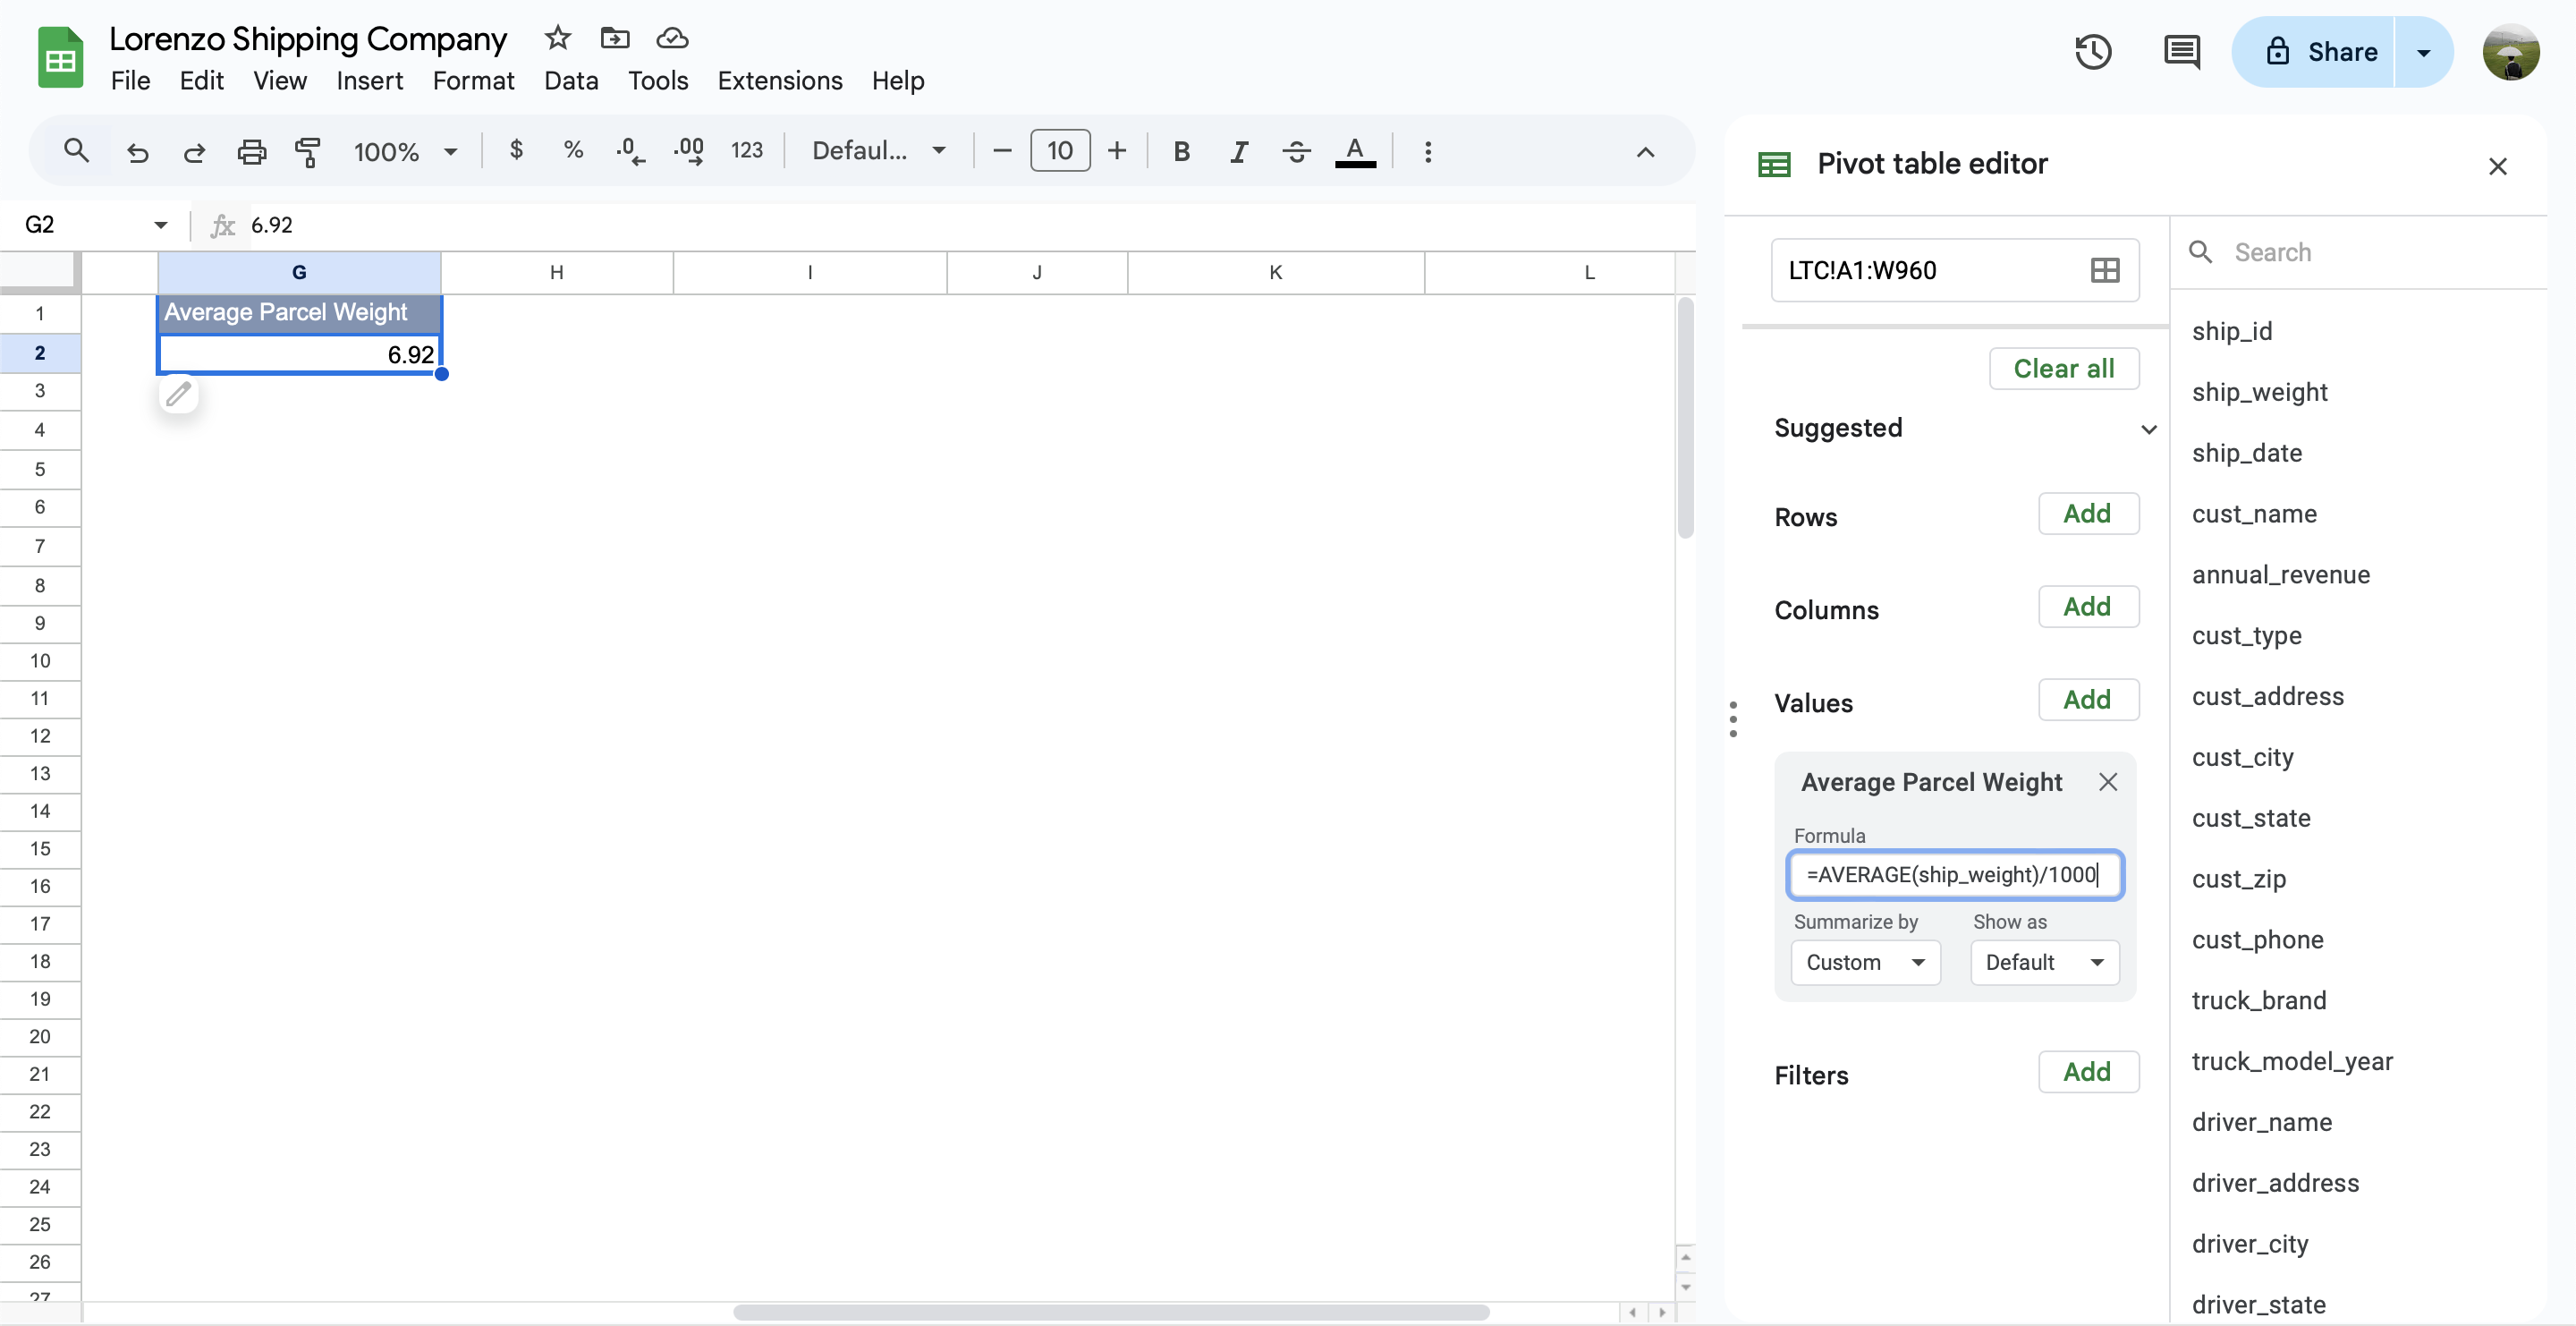Star the Lorenzo Shipping Company document
Viewport: 2576px width, 1326px height.
tap(557, 38)
